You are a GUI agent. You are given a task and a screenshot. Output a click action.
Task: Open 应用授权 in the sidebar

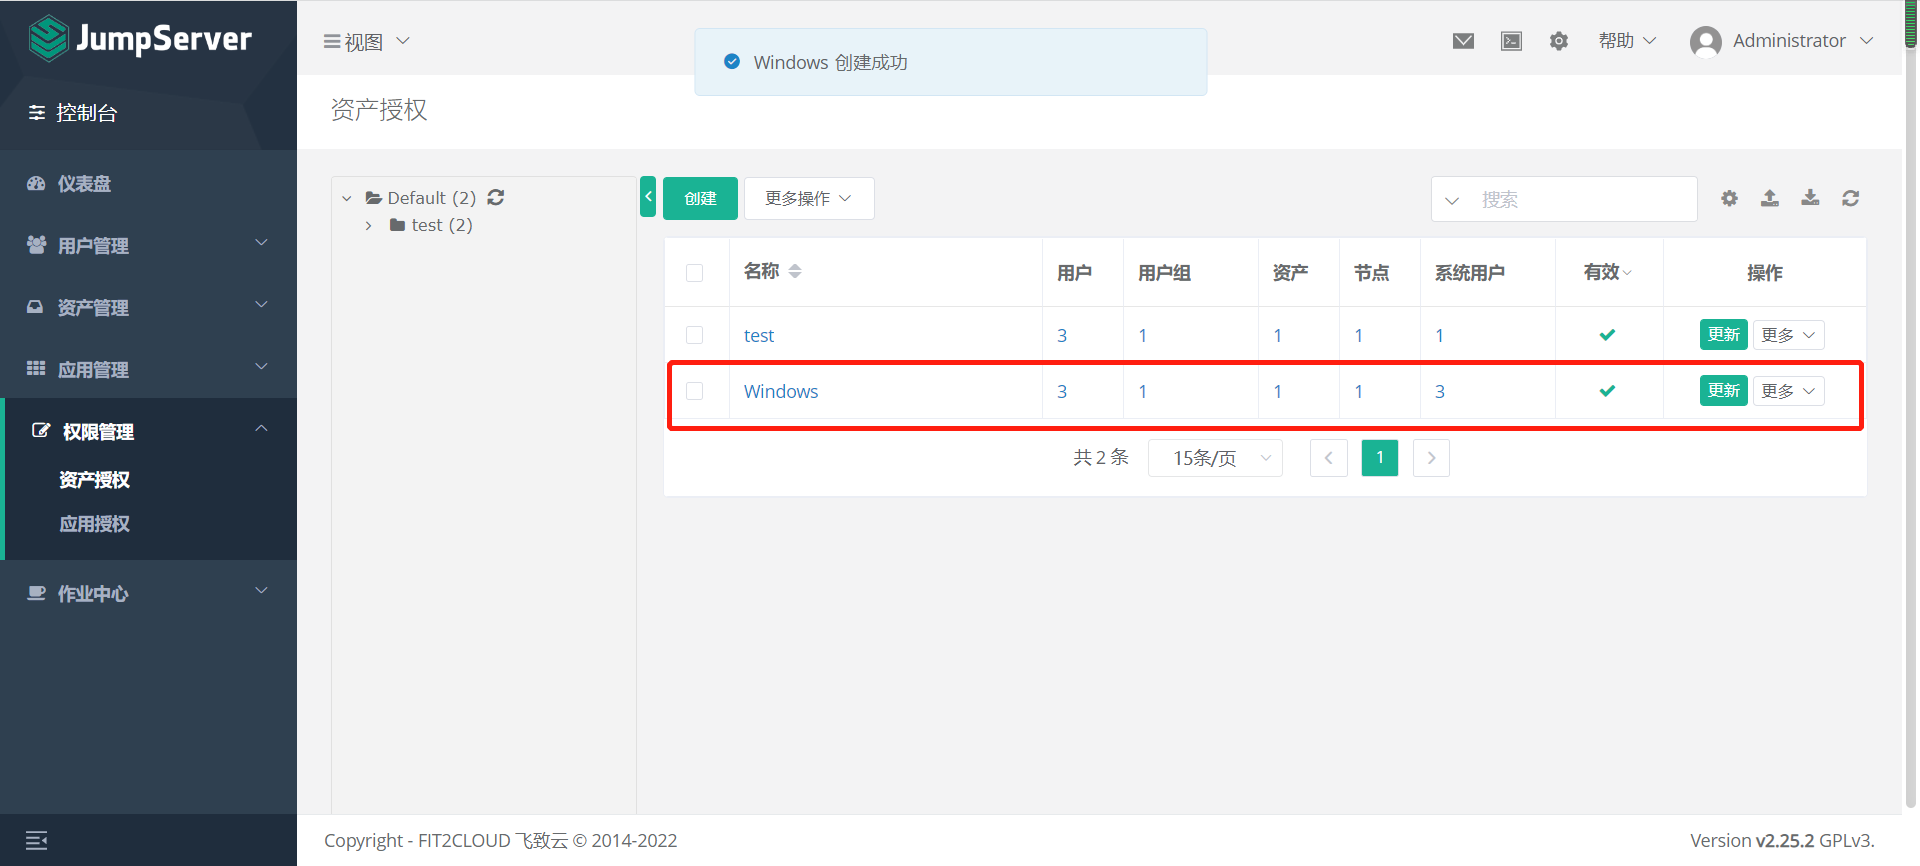[x=94, y=524]
